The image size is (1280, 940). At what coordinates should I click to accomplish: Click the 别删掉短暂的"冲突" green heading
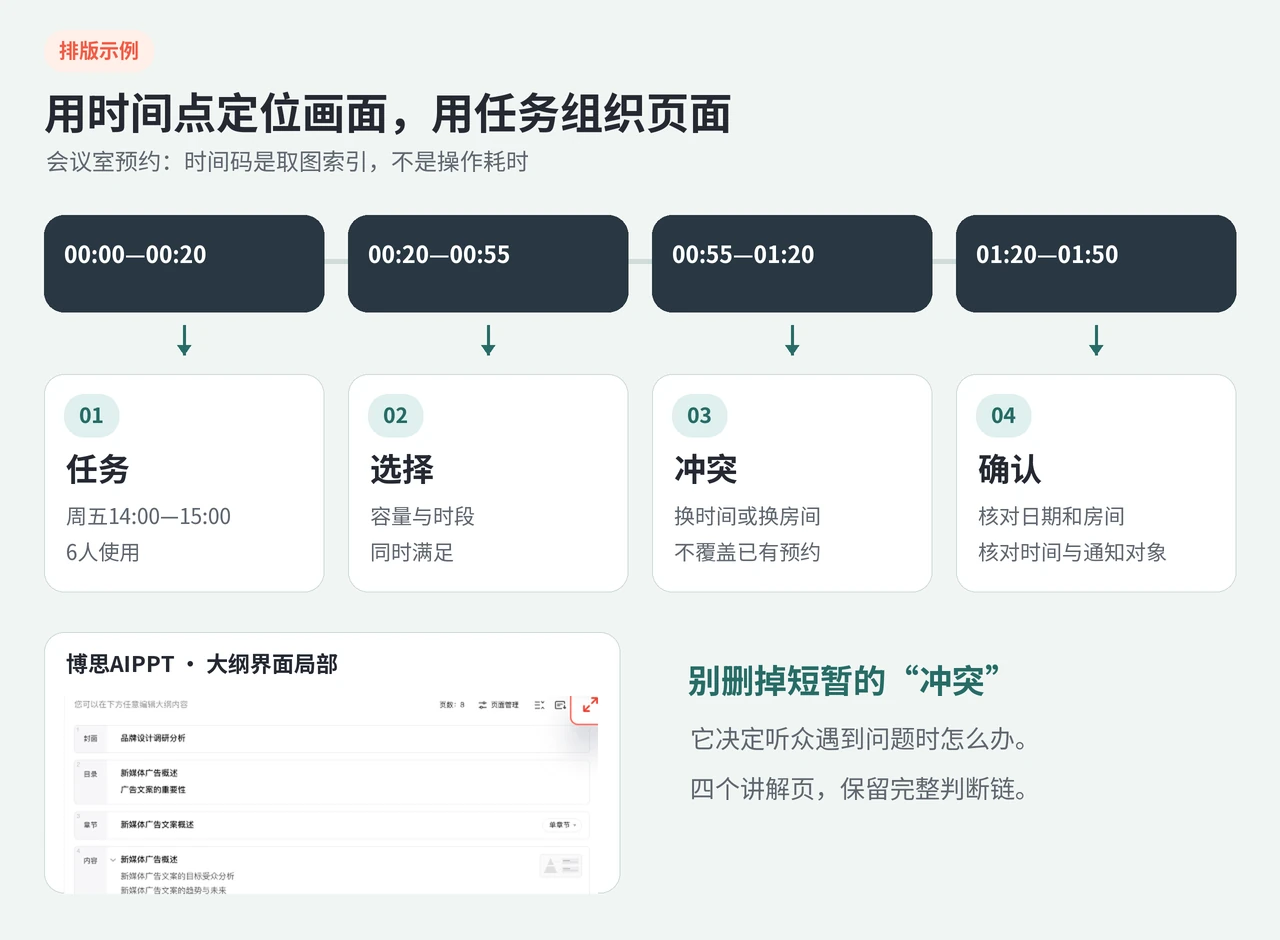click(x=845, y=681)
